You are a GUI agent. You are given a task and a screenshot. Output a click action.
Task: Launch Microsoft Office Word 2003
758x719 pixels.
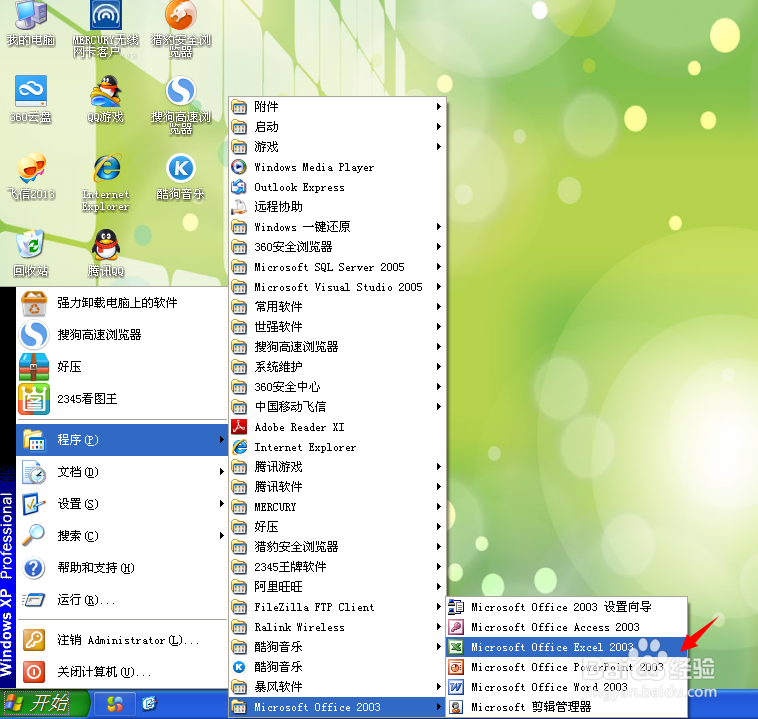click(x=566, y=687)
